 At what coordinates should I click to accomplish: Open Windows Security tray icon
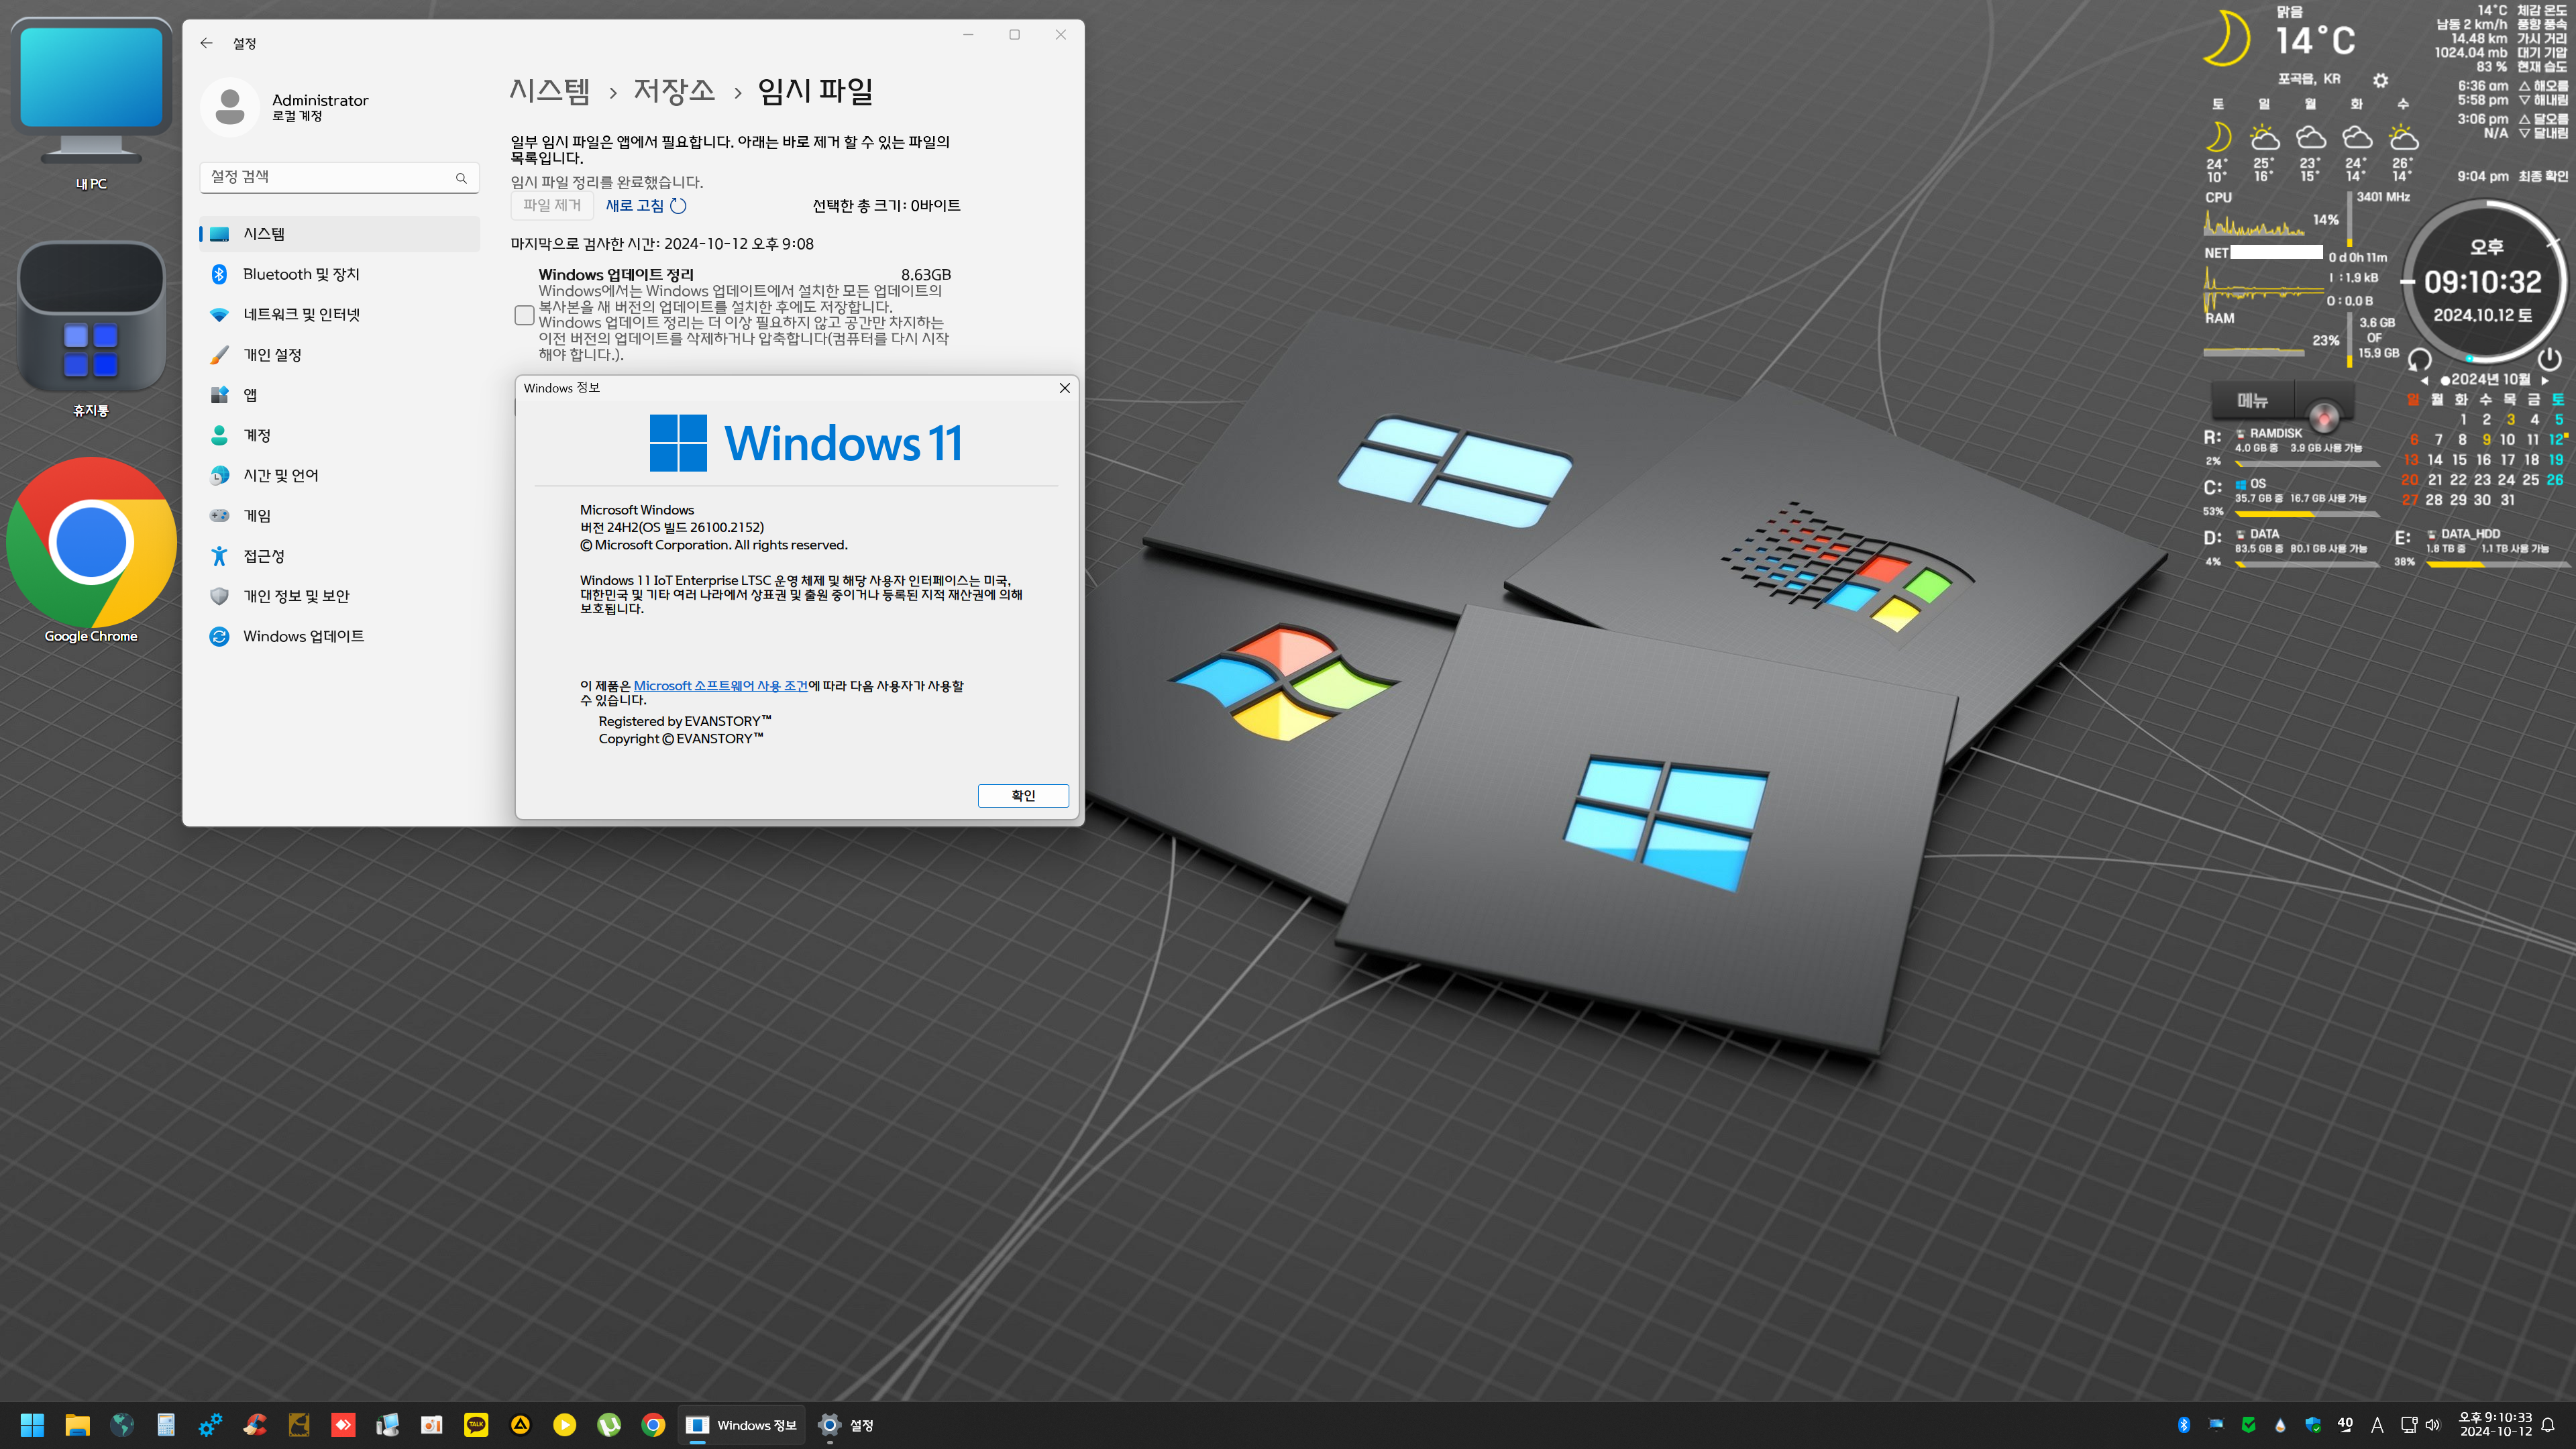pos(2312,1425)
